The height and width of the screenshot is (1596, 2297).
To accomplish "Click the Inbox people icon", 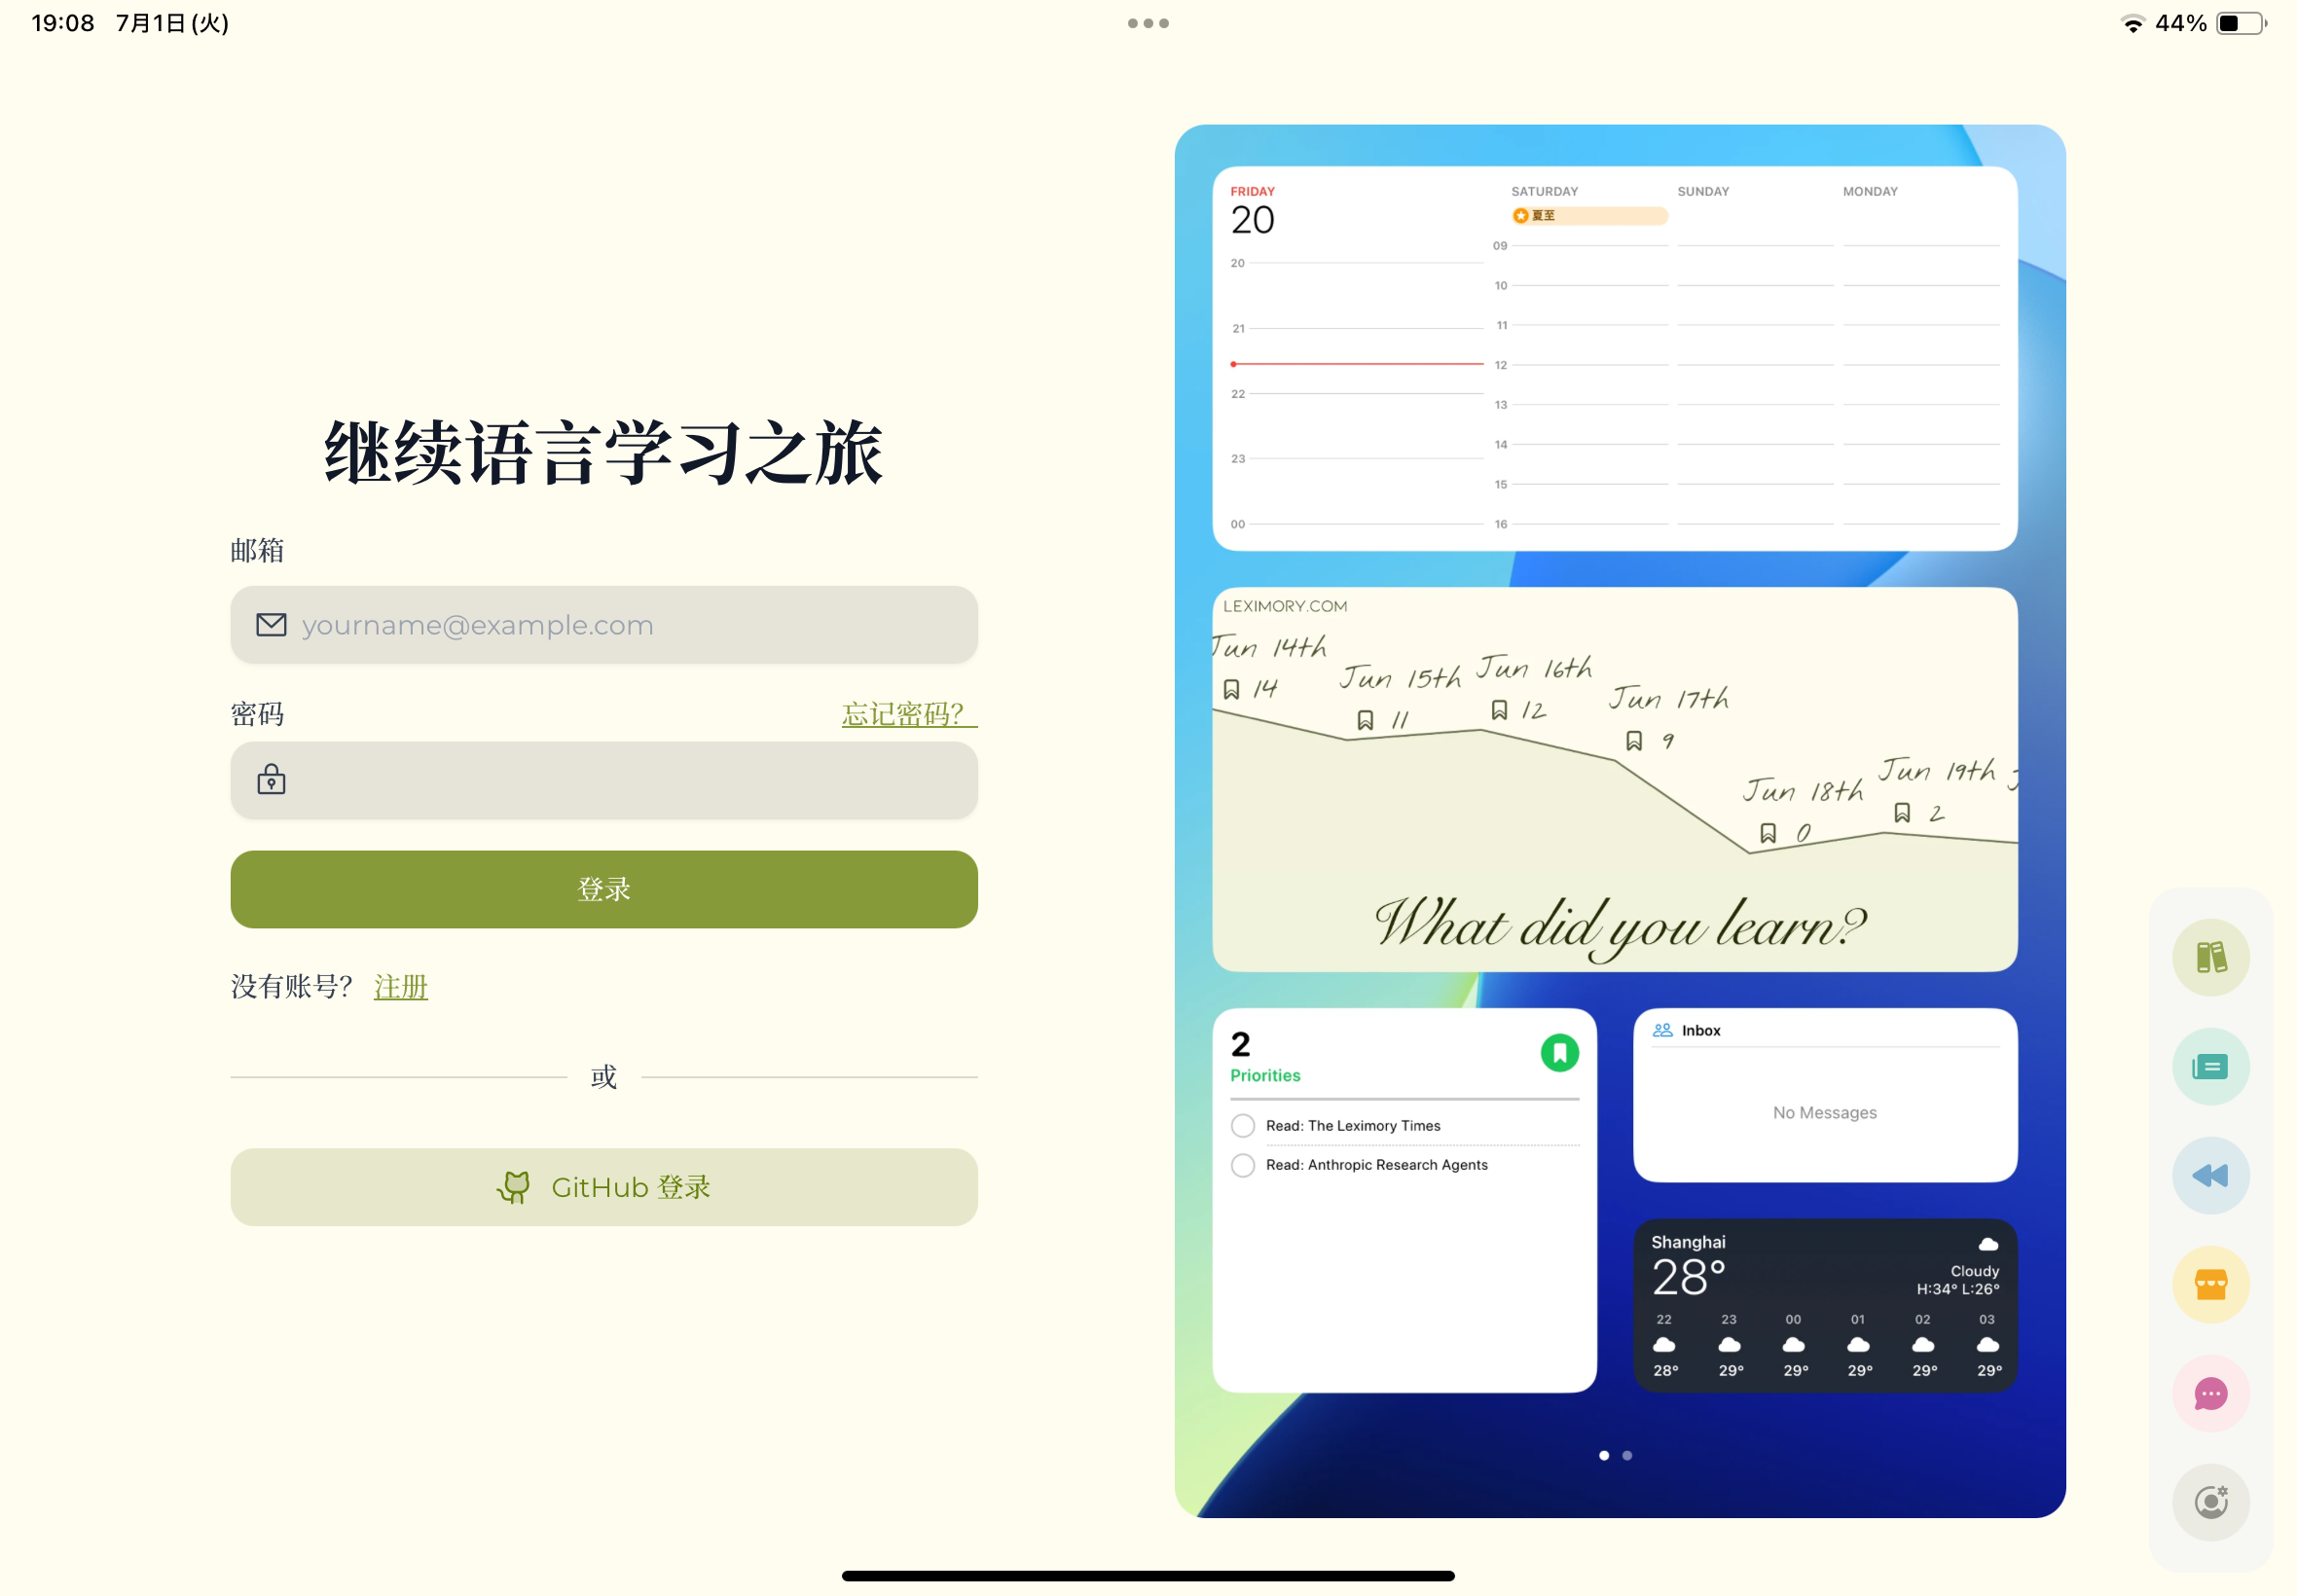I will coord(1662,1030).
